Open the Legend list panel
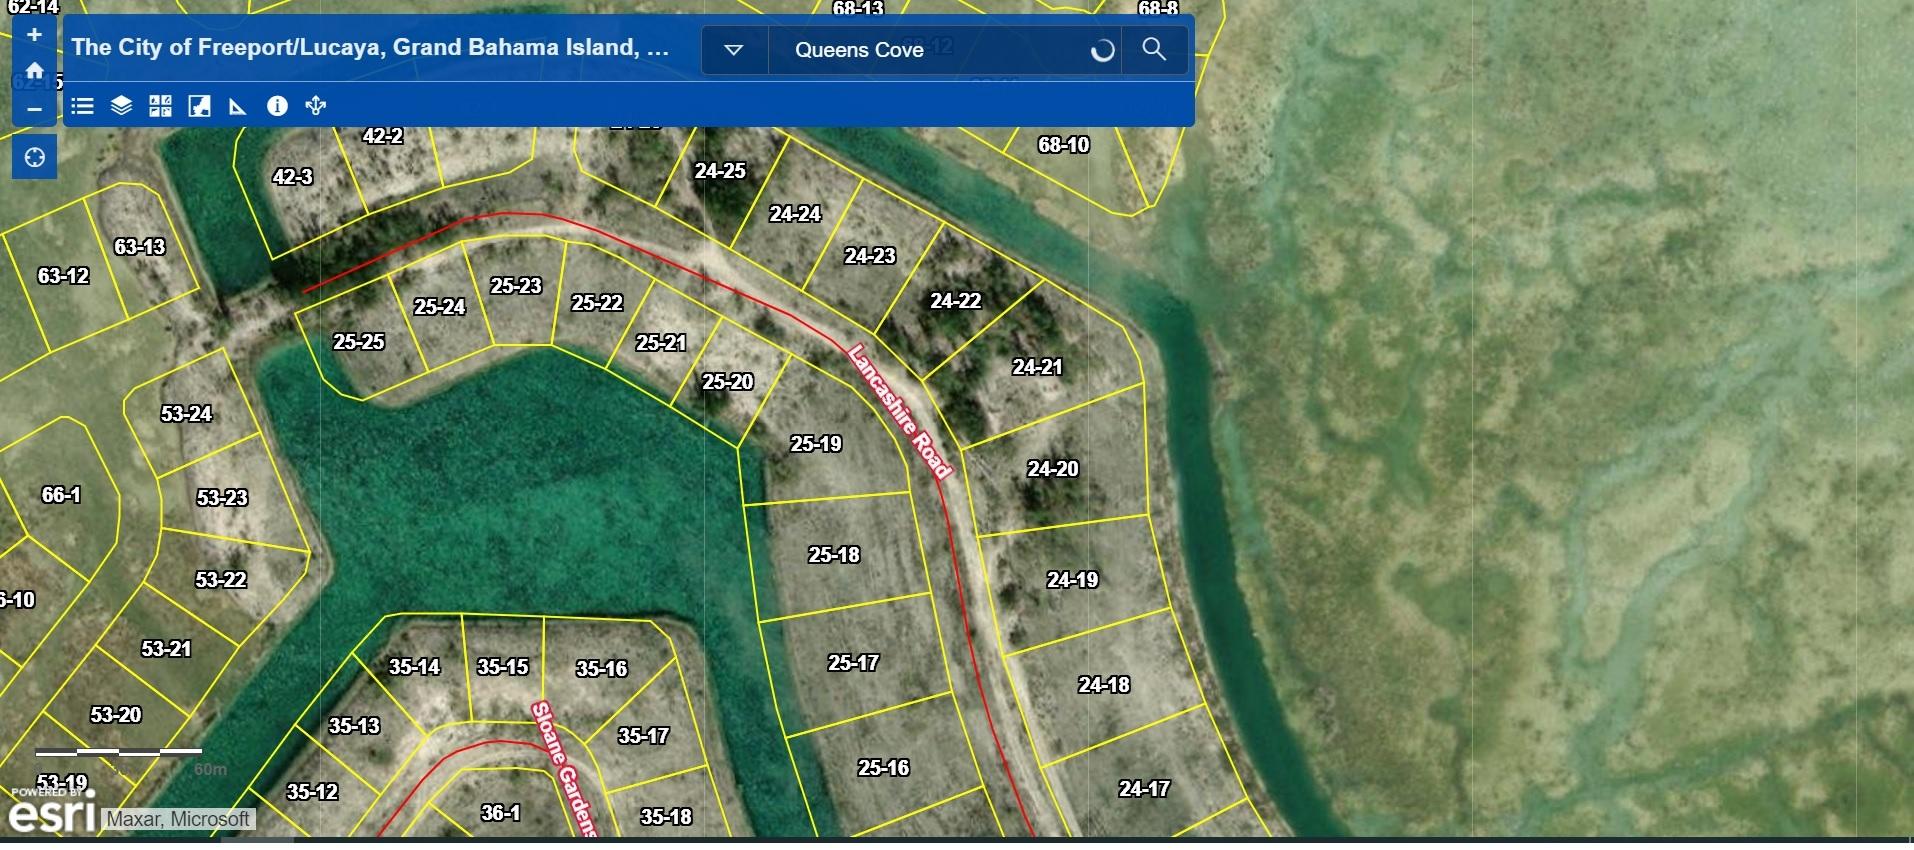 click(x=83, y=106)
